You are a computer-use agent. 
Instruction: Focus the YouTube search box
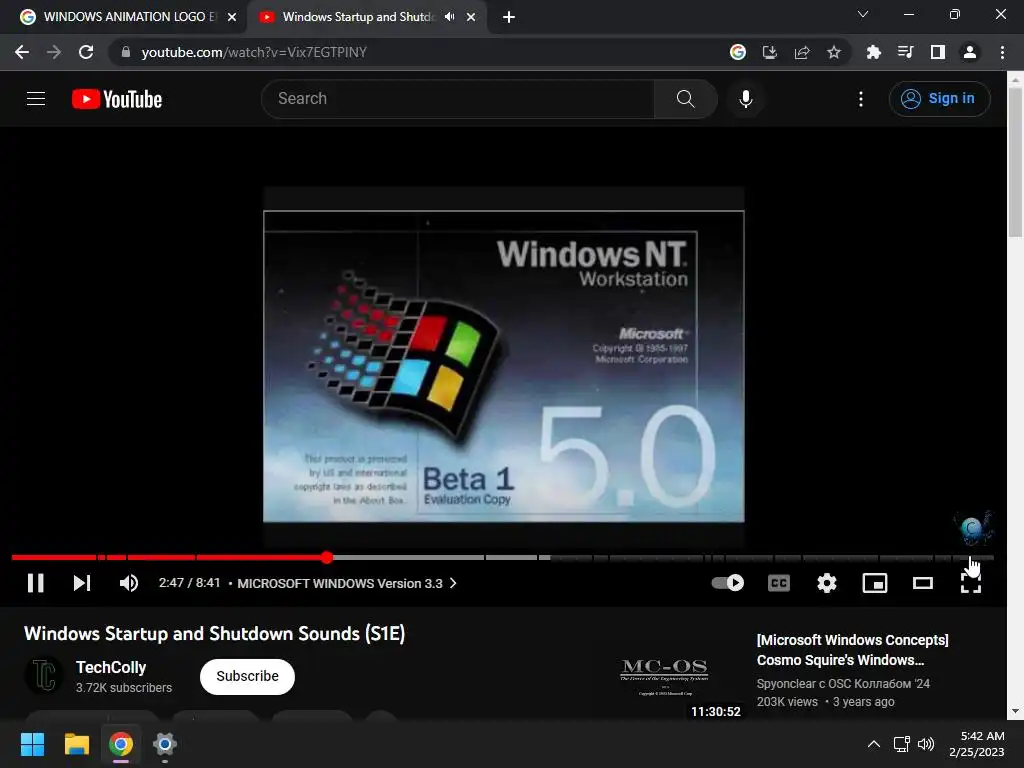click(457, 99)
